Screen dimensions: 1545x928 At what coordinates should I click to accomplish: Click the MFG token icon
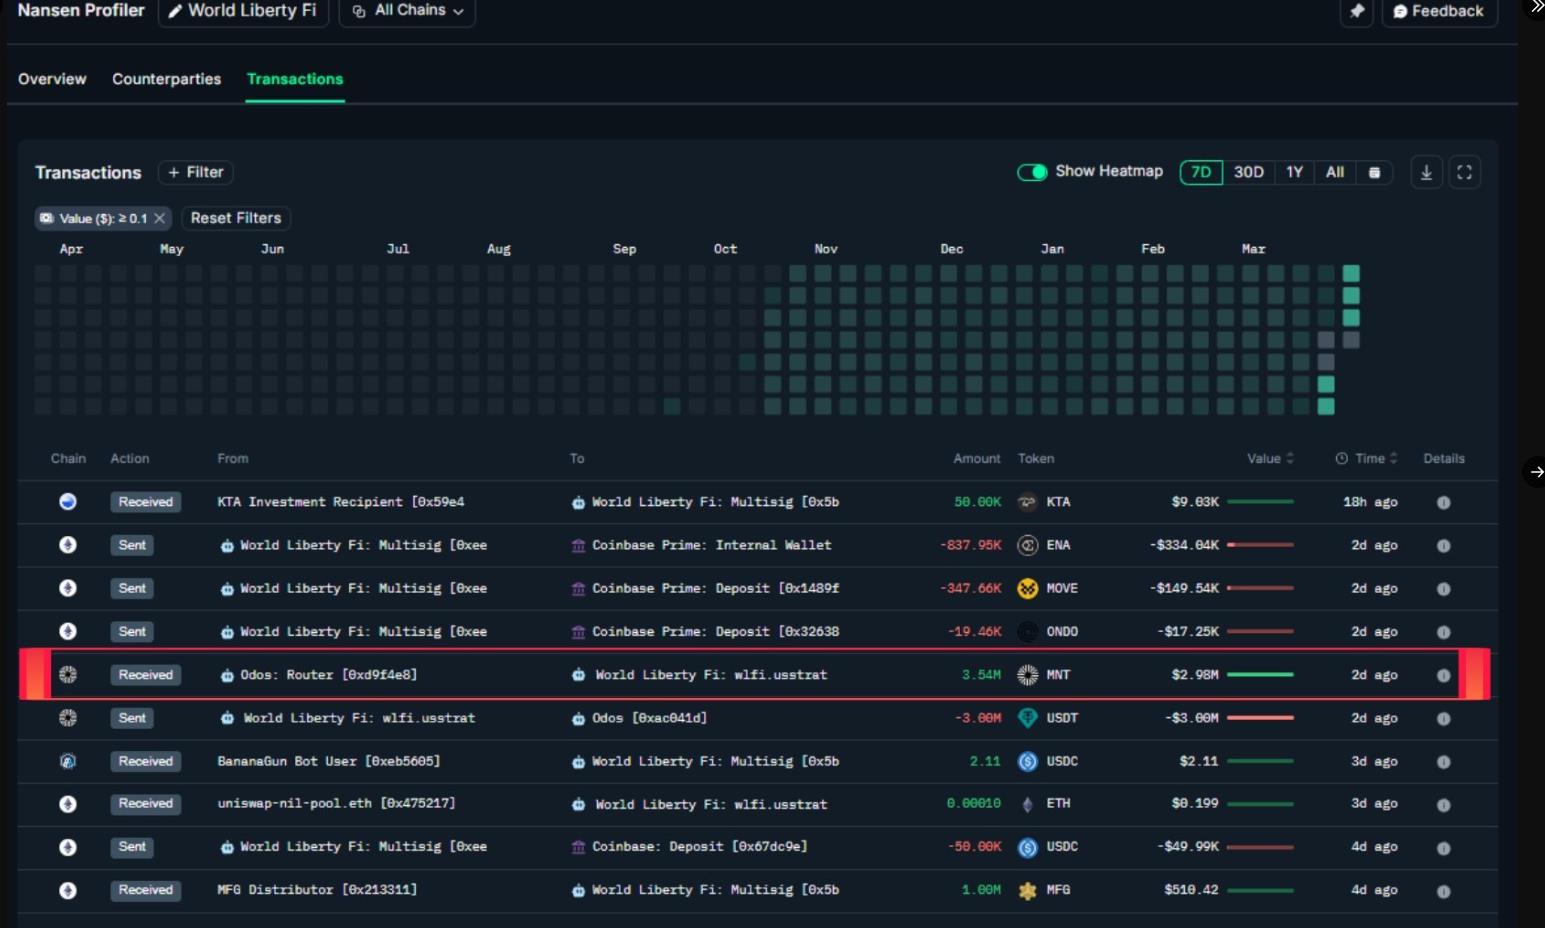1027,890
